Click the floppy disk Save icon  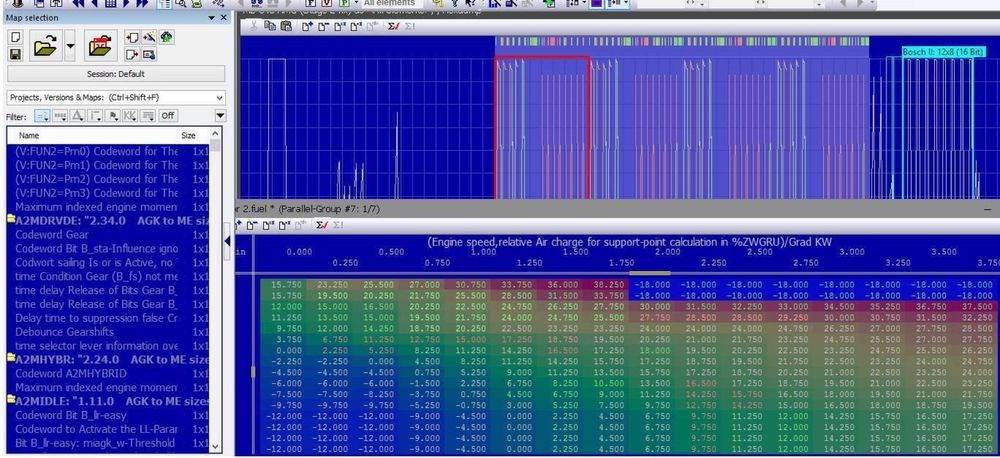tap(16, 54)
